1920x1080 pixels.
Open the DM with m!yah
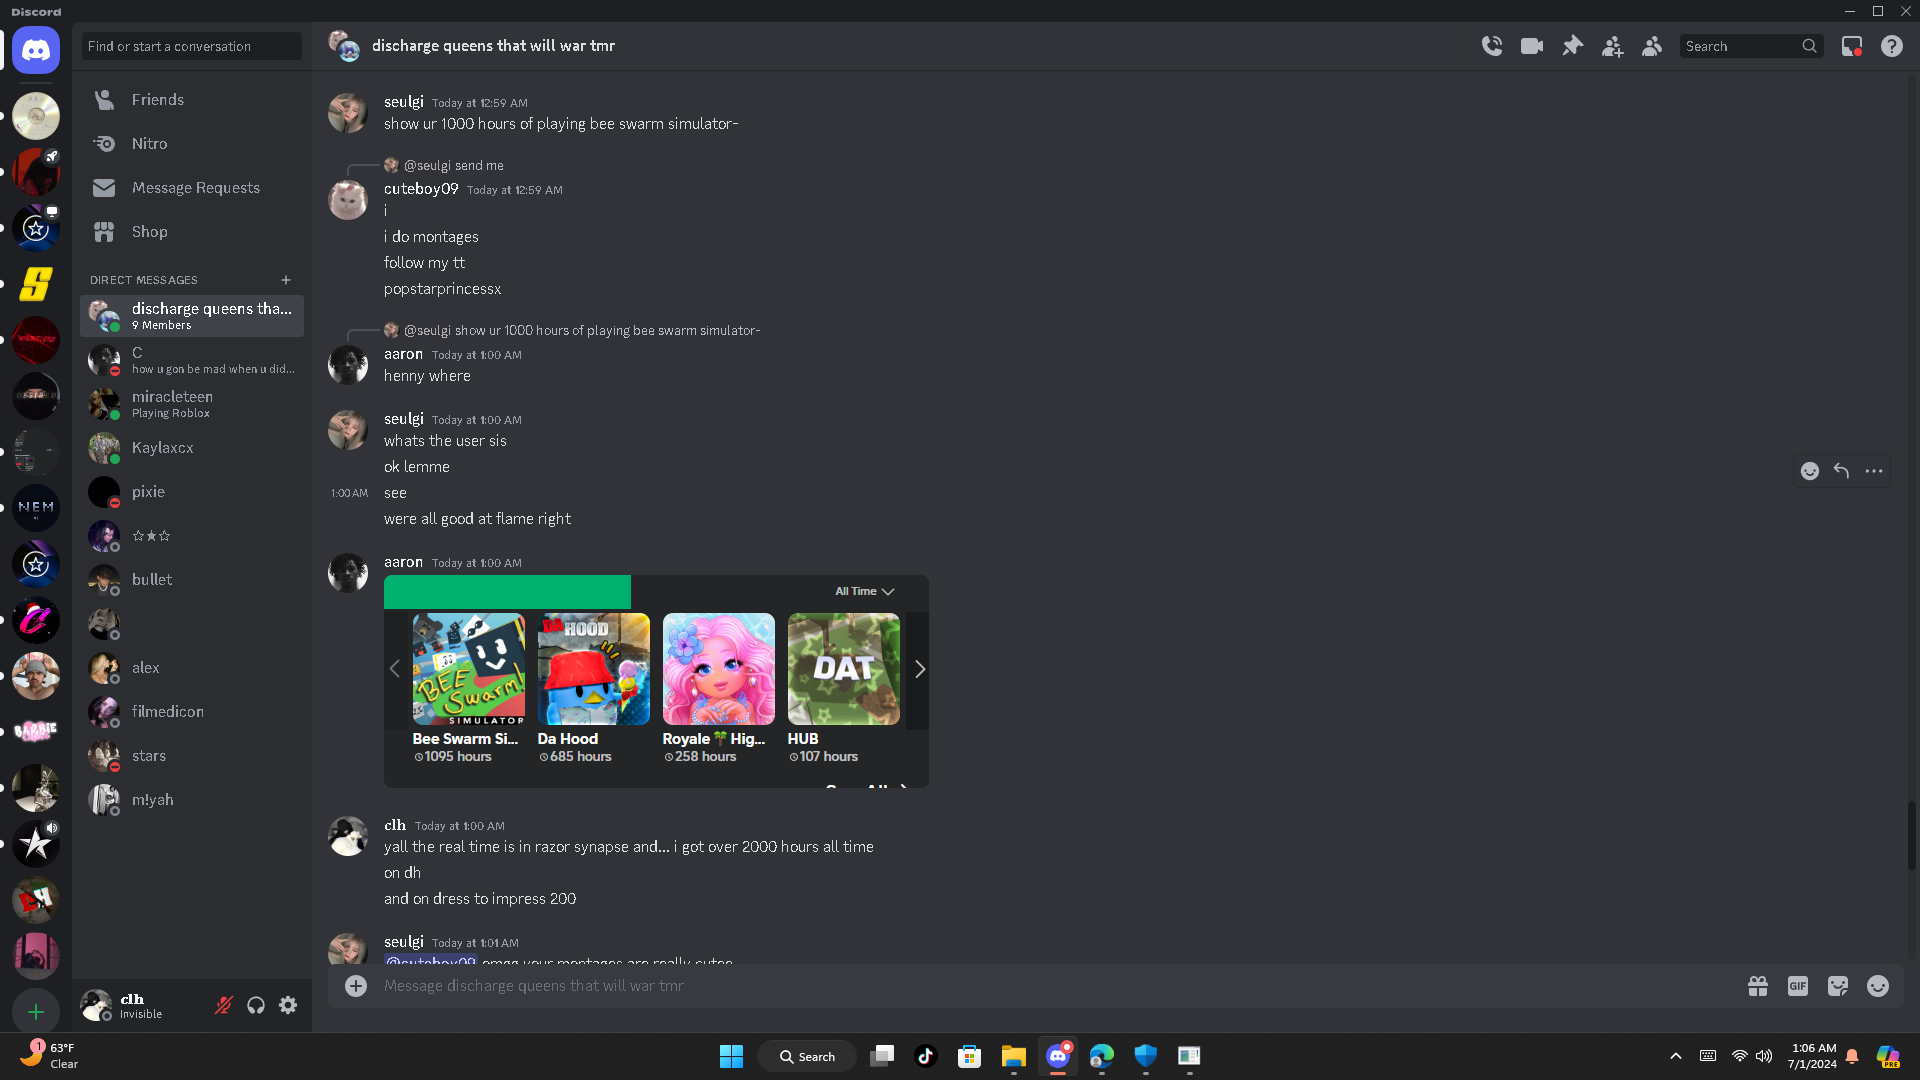point(192,800)
